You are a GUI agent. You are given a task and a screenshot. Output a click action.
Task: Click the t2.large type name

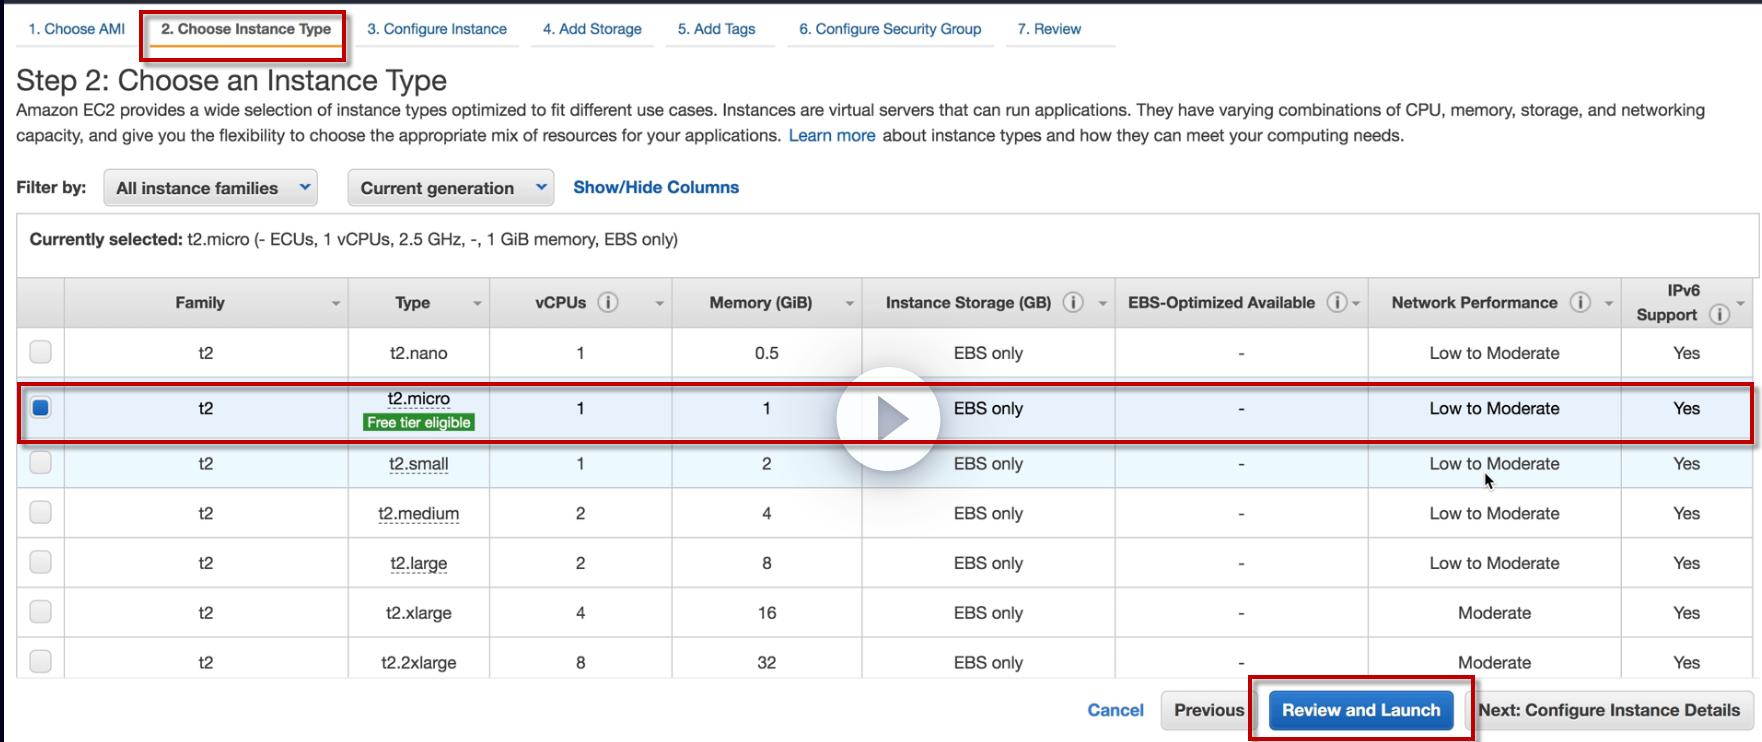tap(419, 564)
